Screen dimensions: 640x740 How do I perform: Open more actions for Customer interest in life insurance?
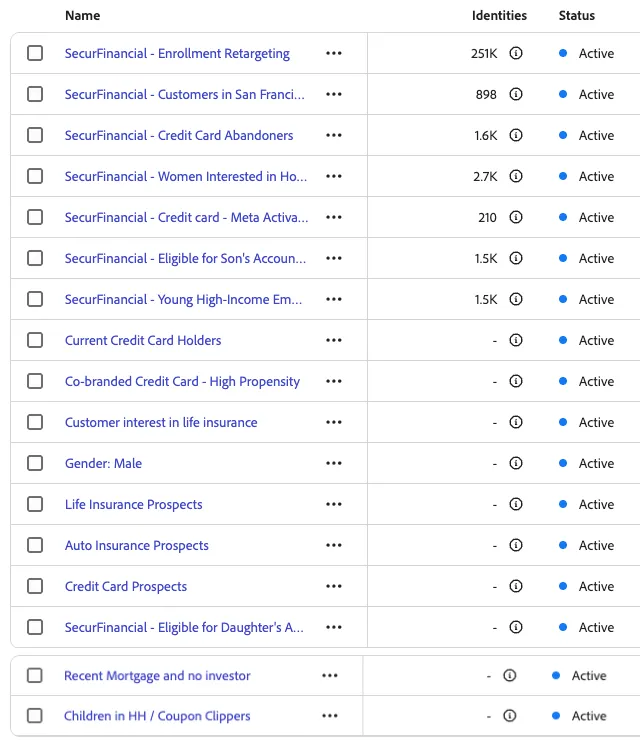[x=334, y=422]
